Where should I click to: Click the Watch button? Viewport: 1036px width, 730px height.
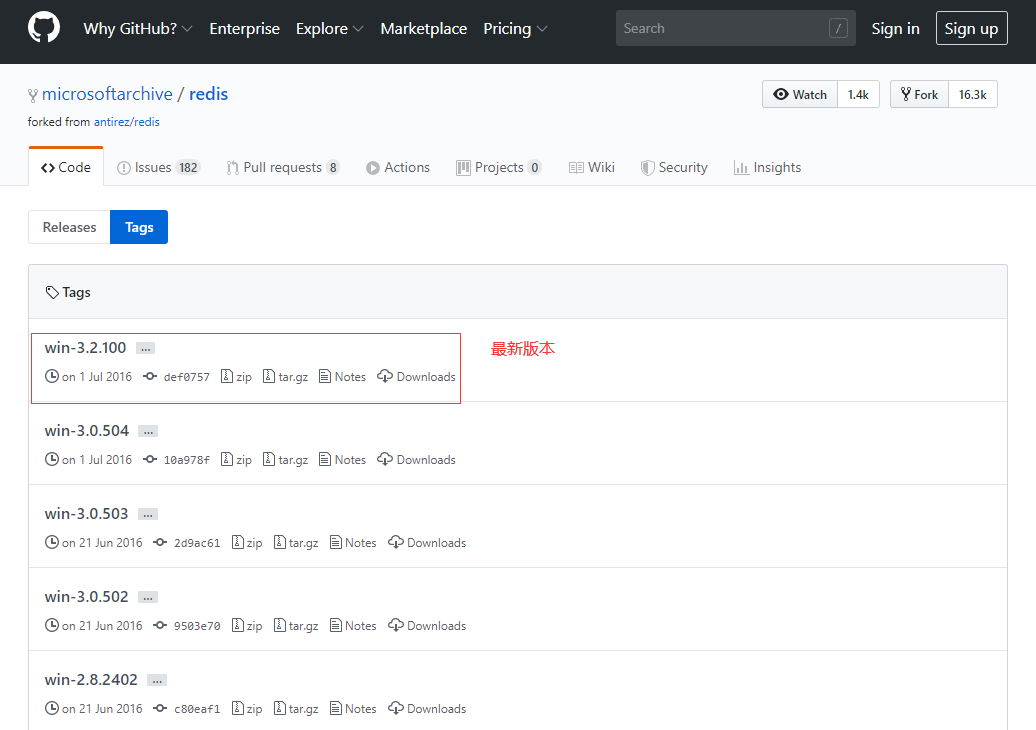point(799,94)
